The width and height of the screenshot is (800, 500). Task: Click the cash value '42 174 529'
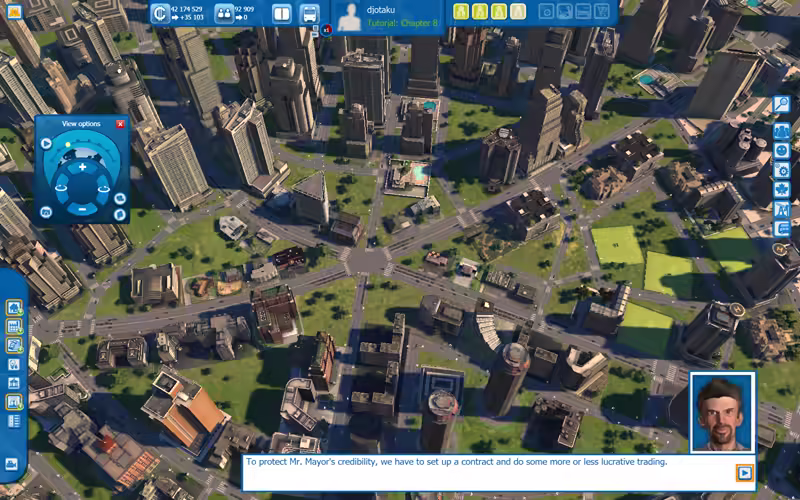click(x=186, y=9)
